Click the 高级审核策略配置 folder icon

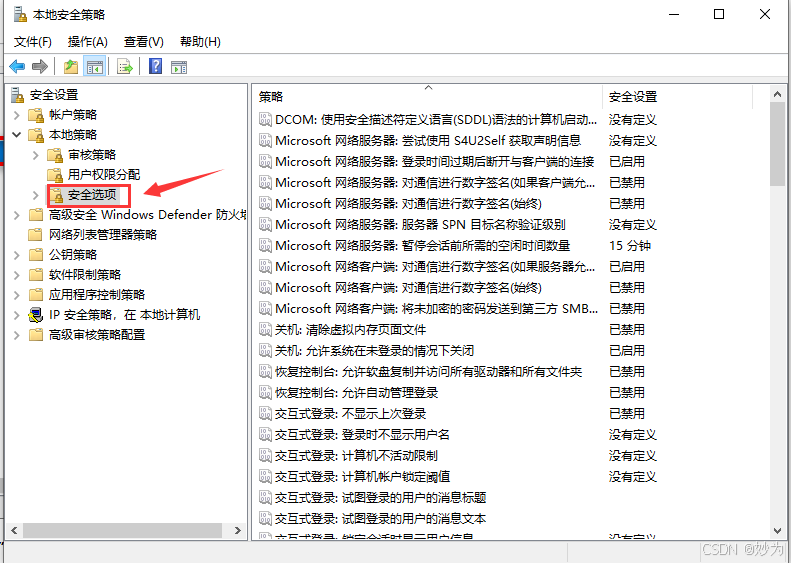[36, 334]
